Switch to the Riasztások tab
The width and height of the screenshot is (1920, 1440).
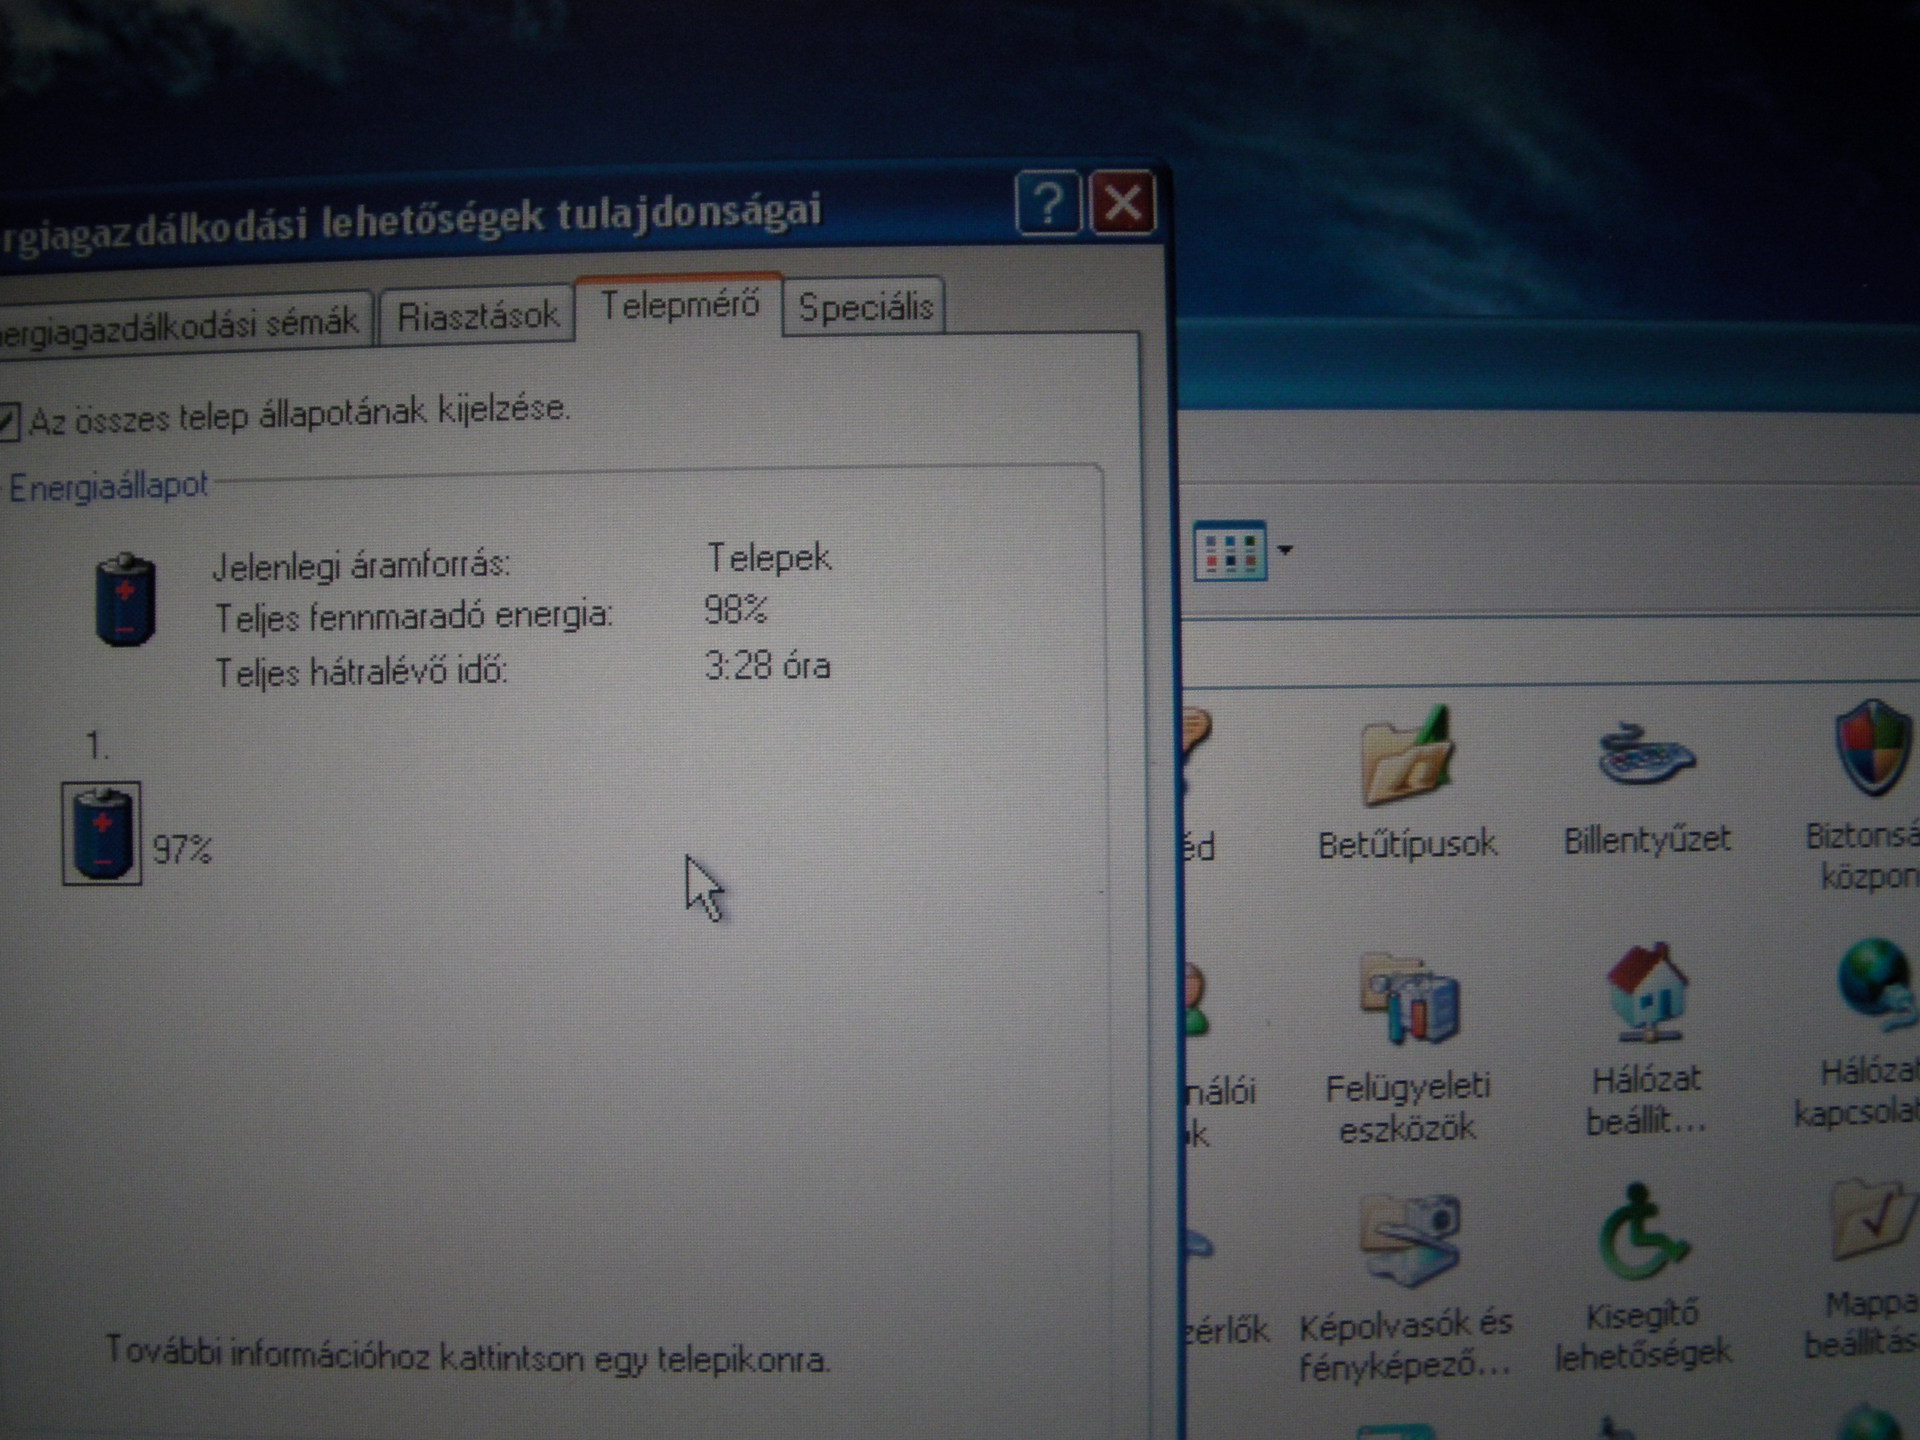(x=477, y=316)
